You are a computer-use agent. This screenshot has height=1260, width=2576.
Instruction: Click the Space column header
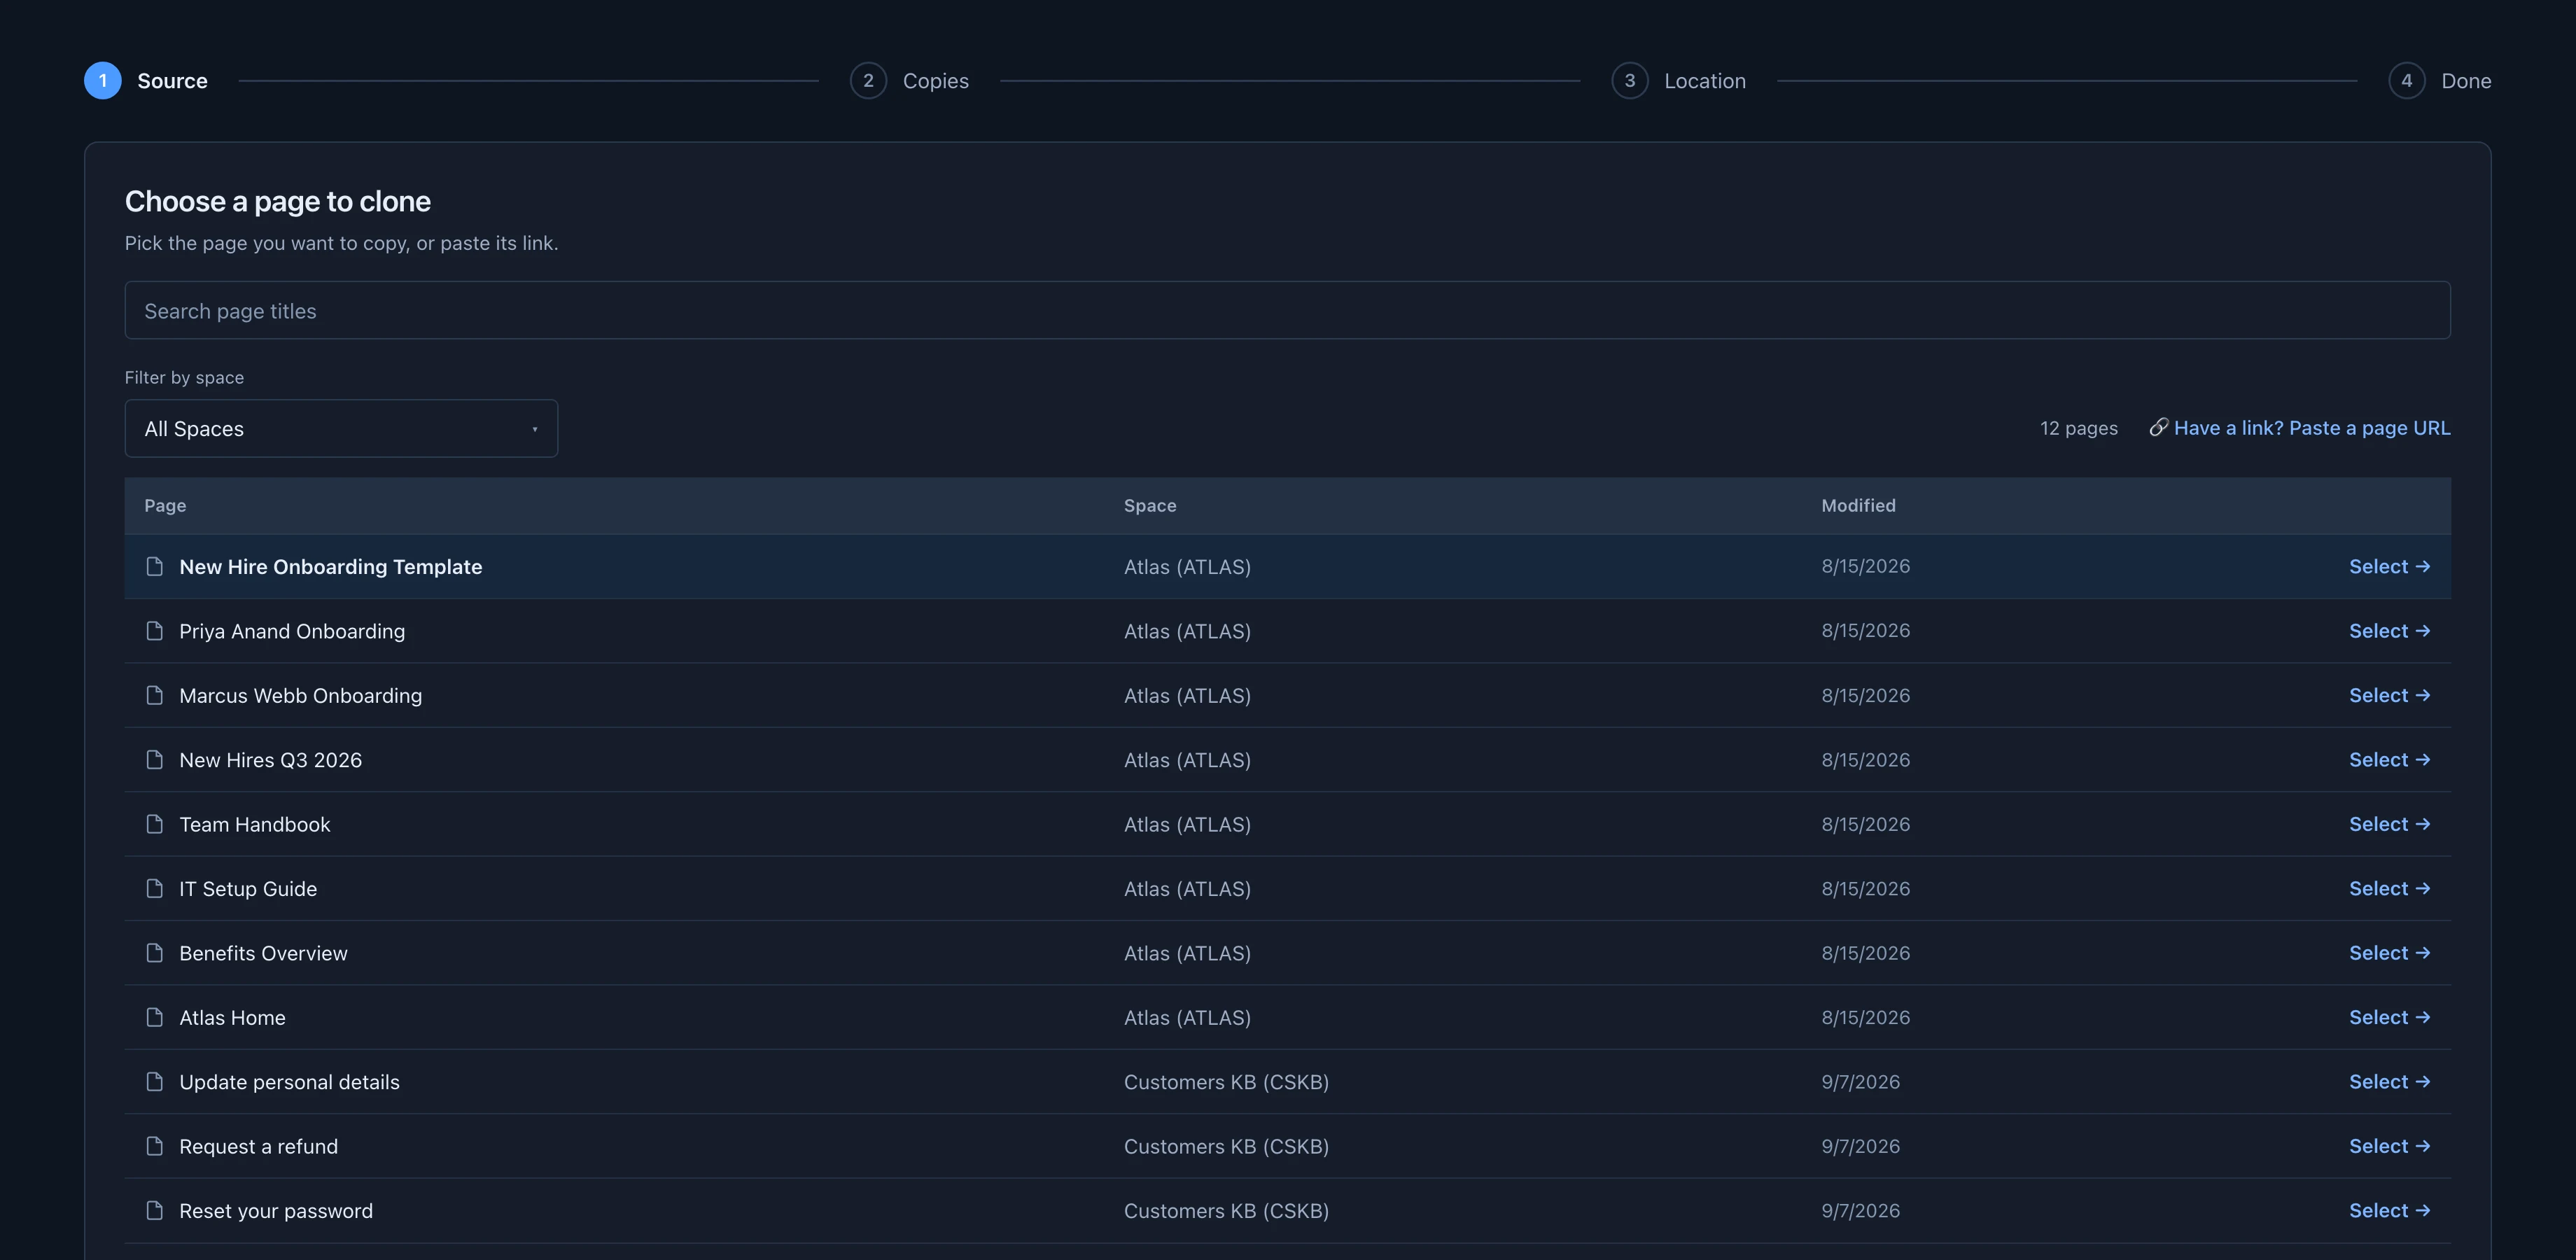(x=1150, y=506)
